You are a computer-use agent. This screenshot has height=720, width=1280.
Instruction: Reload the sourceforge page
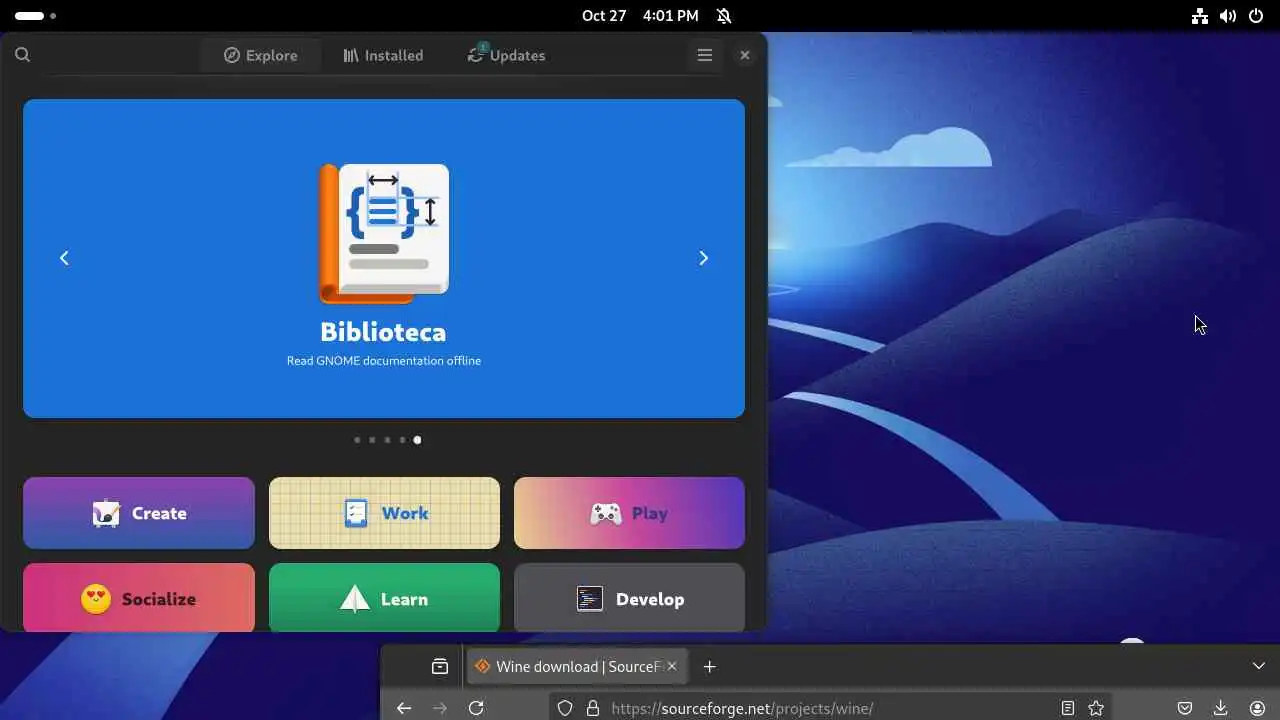[x=476, y=708]
